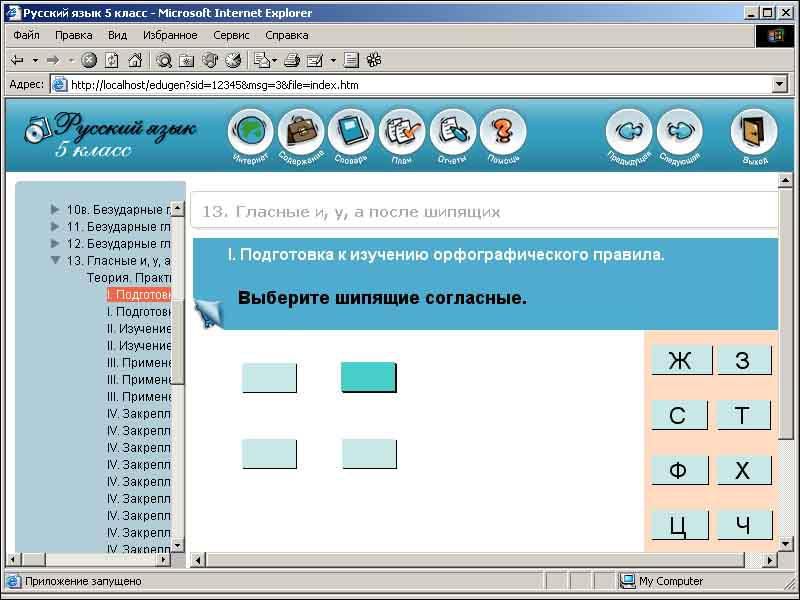
Task: Select the letter Х tile
Action: 743,470
